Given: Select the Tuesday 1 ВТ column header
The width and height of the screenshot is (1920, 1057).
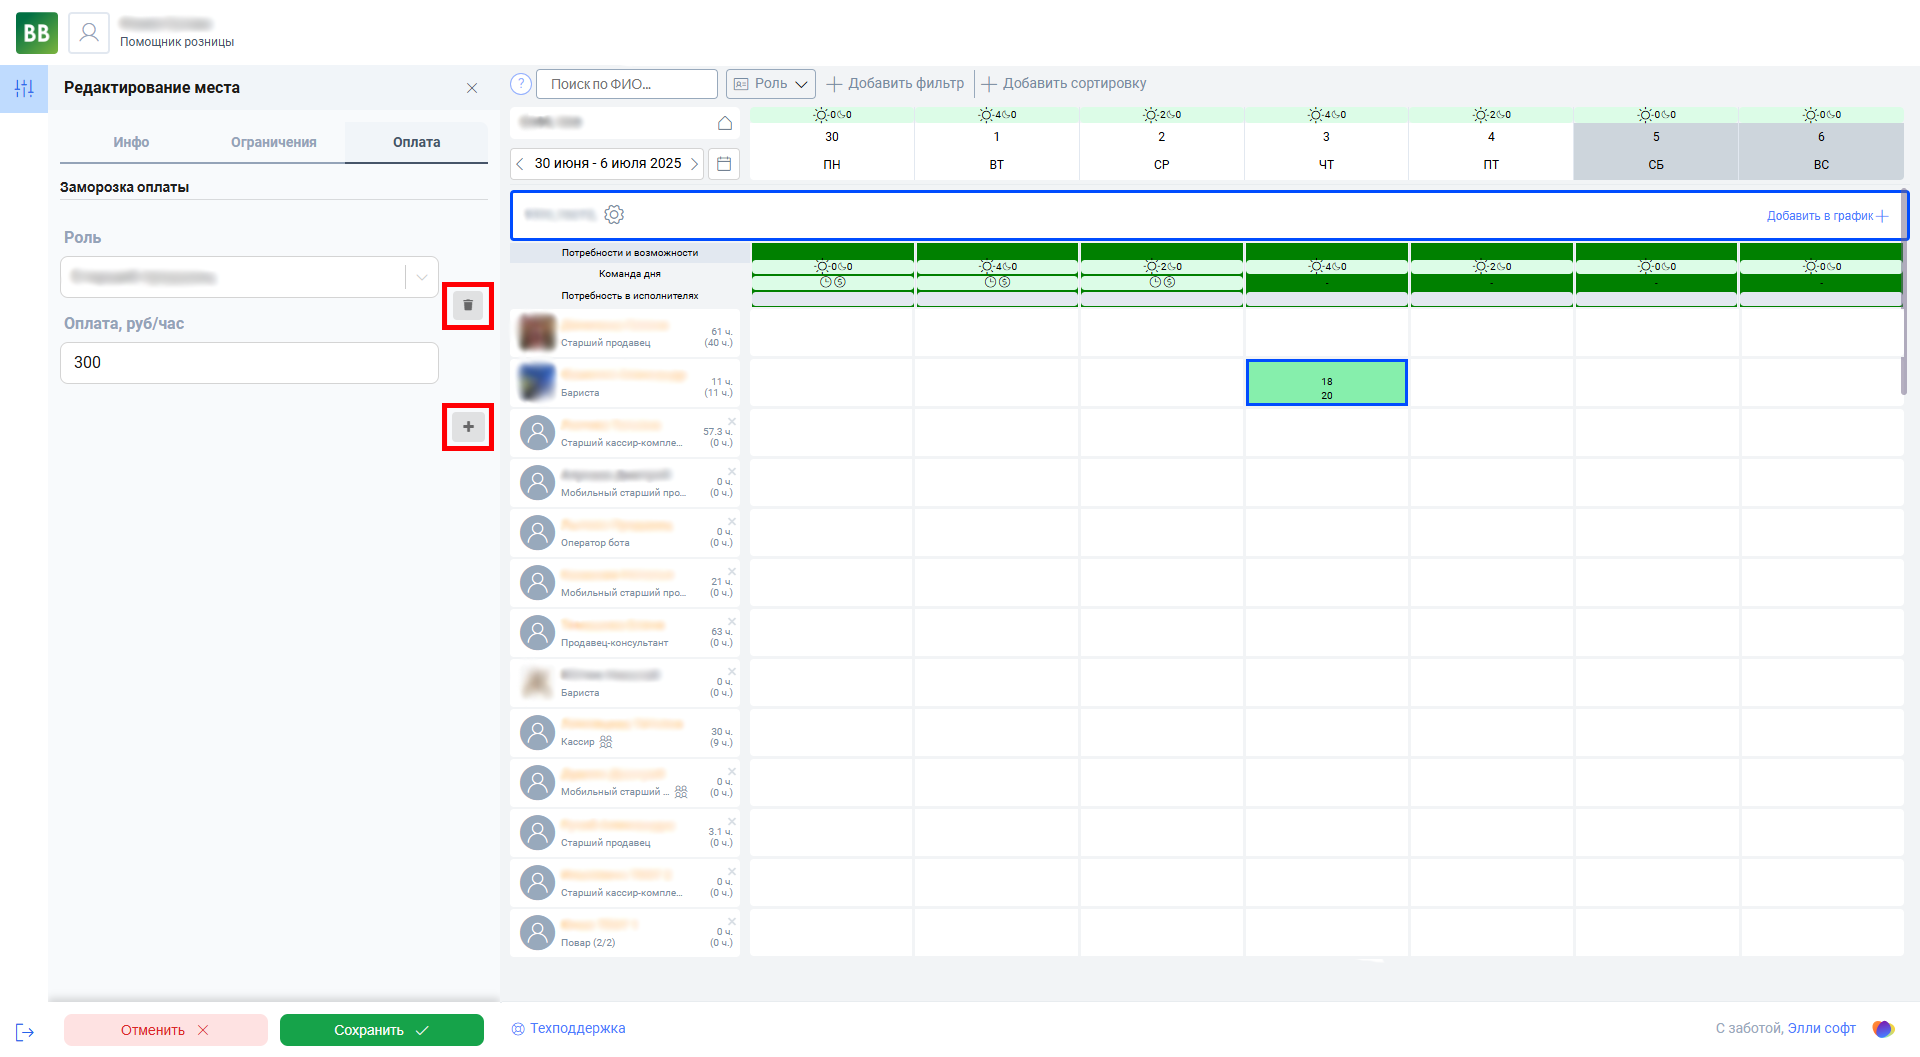Looking at the screenshot, I should (997, 151).
